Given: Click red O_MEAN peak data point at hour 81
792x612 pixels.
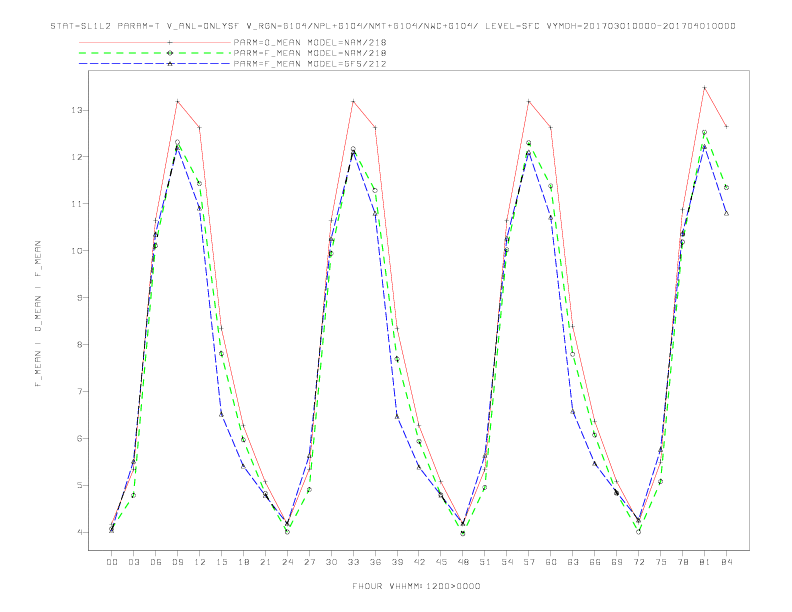Looking at the screenshot, I should click(x=704, y=88).
